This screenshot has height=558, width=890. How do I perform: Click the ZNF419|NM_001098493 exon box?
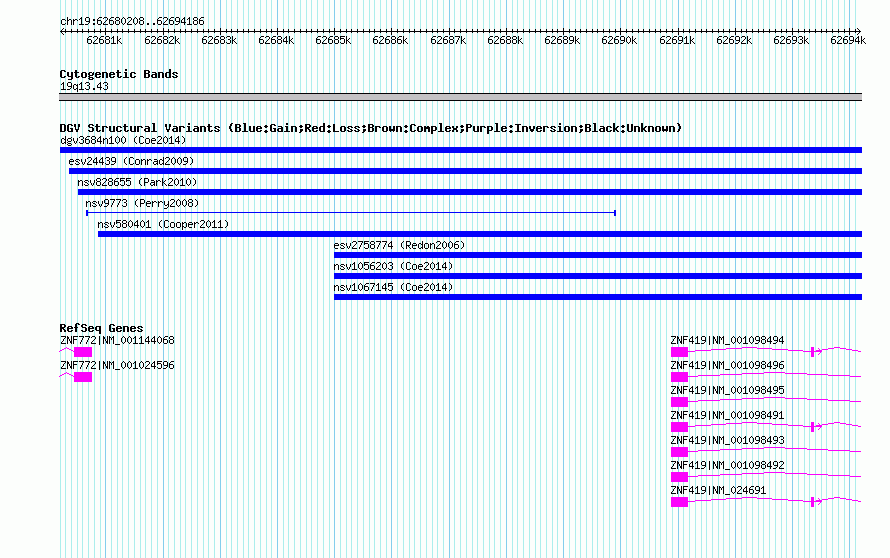point(679,452)
